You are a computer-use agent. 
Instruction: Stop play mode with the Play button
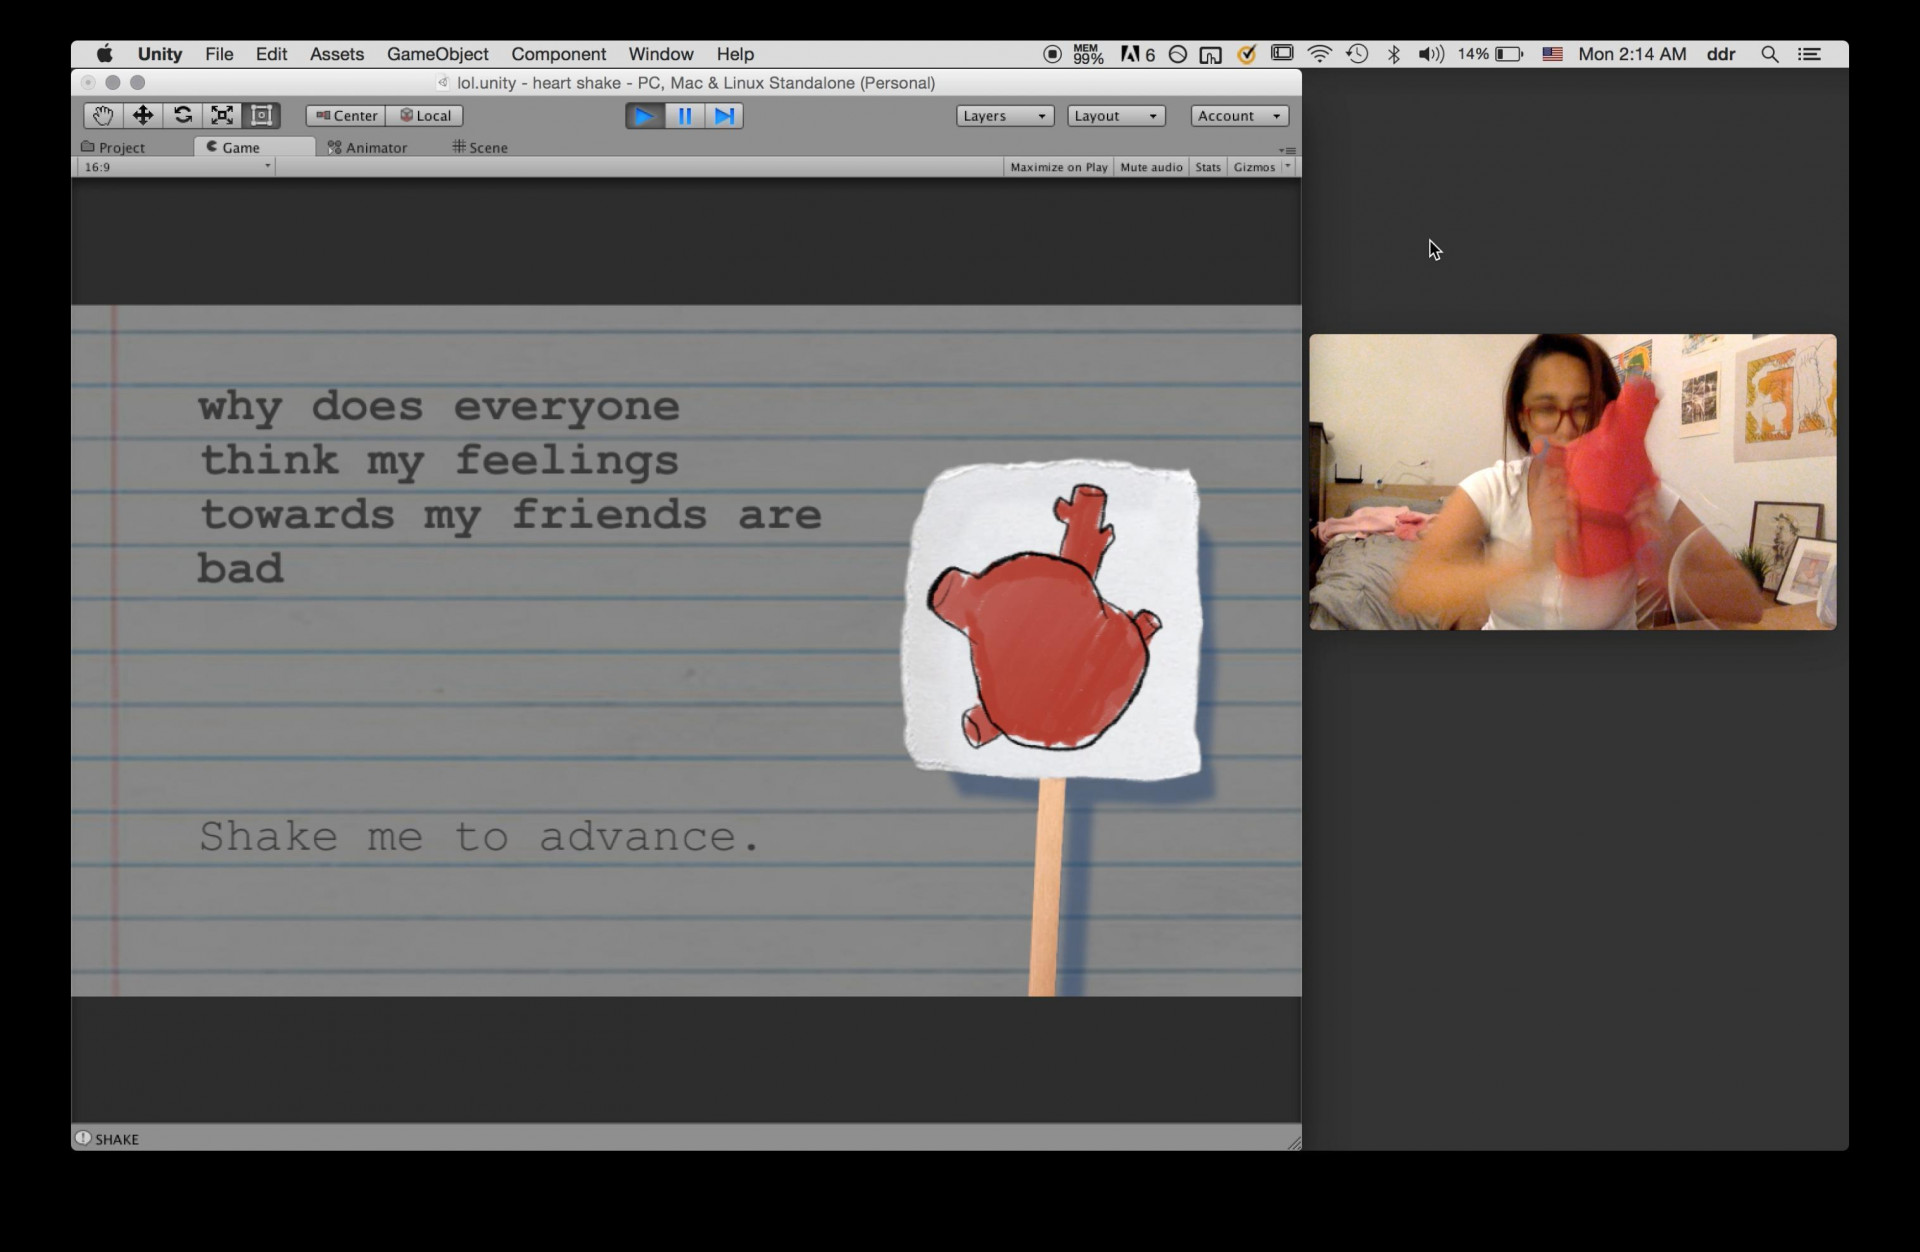[645, 116]
